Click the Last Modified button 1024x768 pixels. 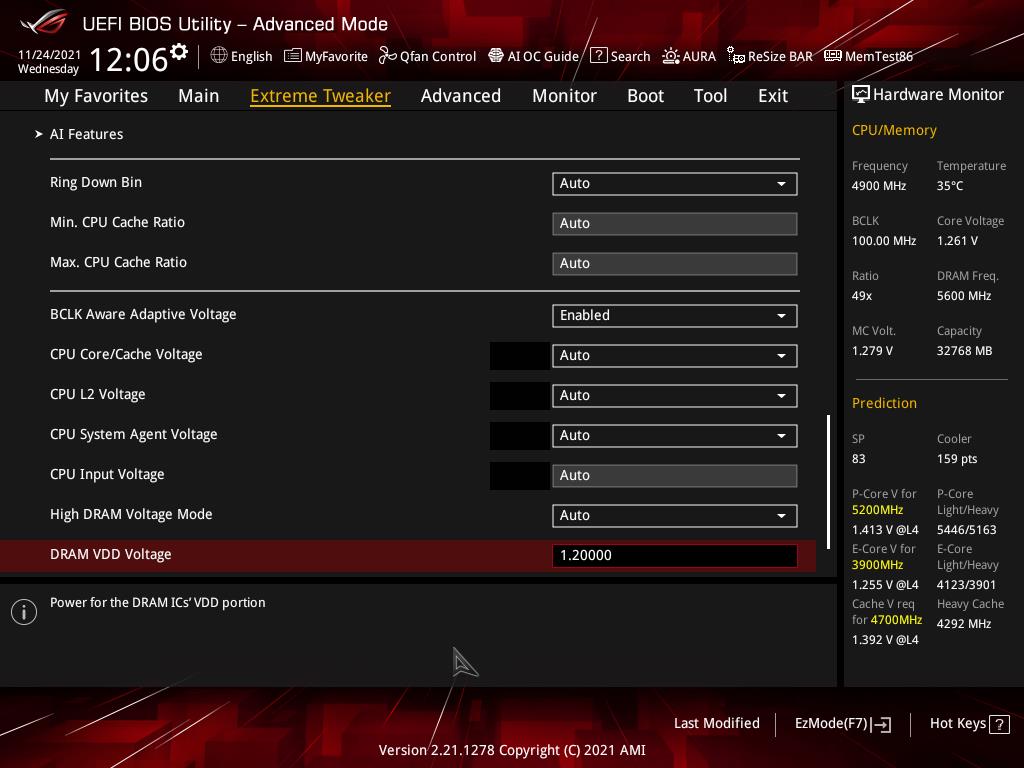[x=716, y=723]
